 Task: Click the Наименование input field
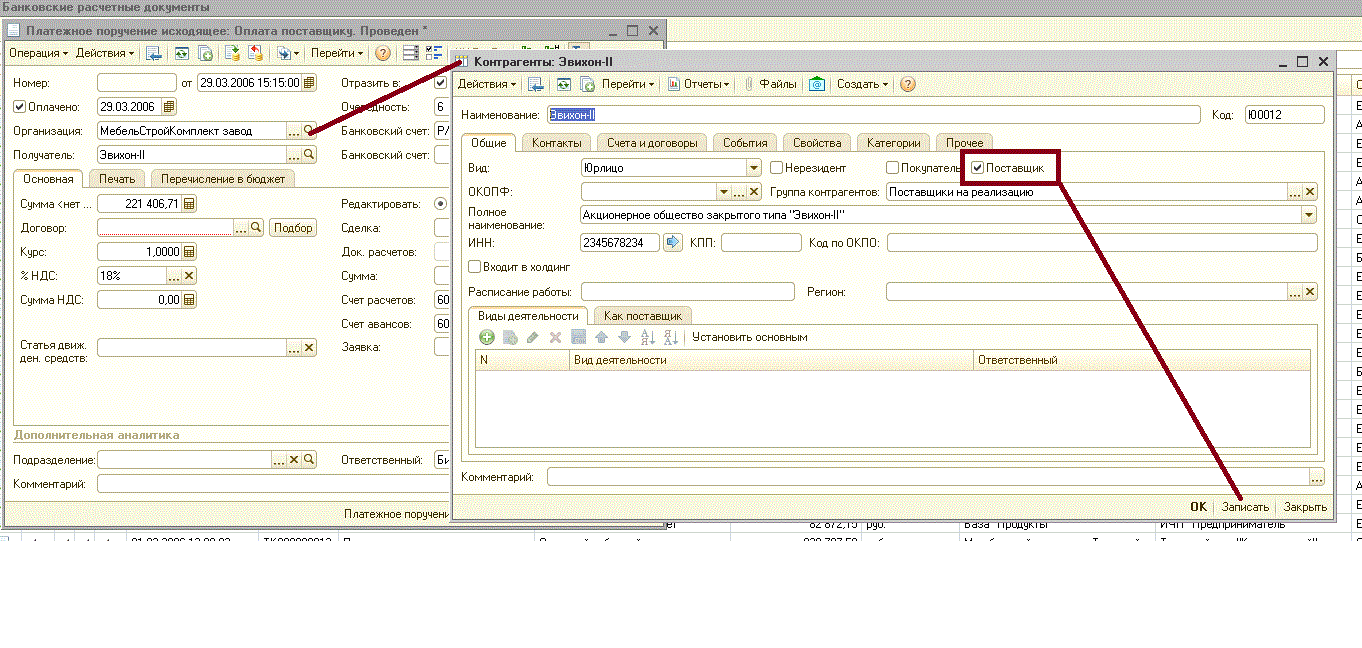[x=873, y=115]
